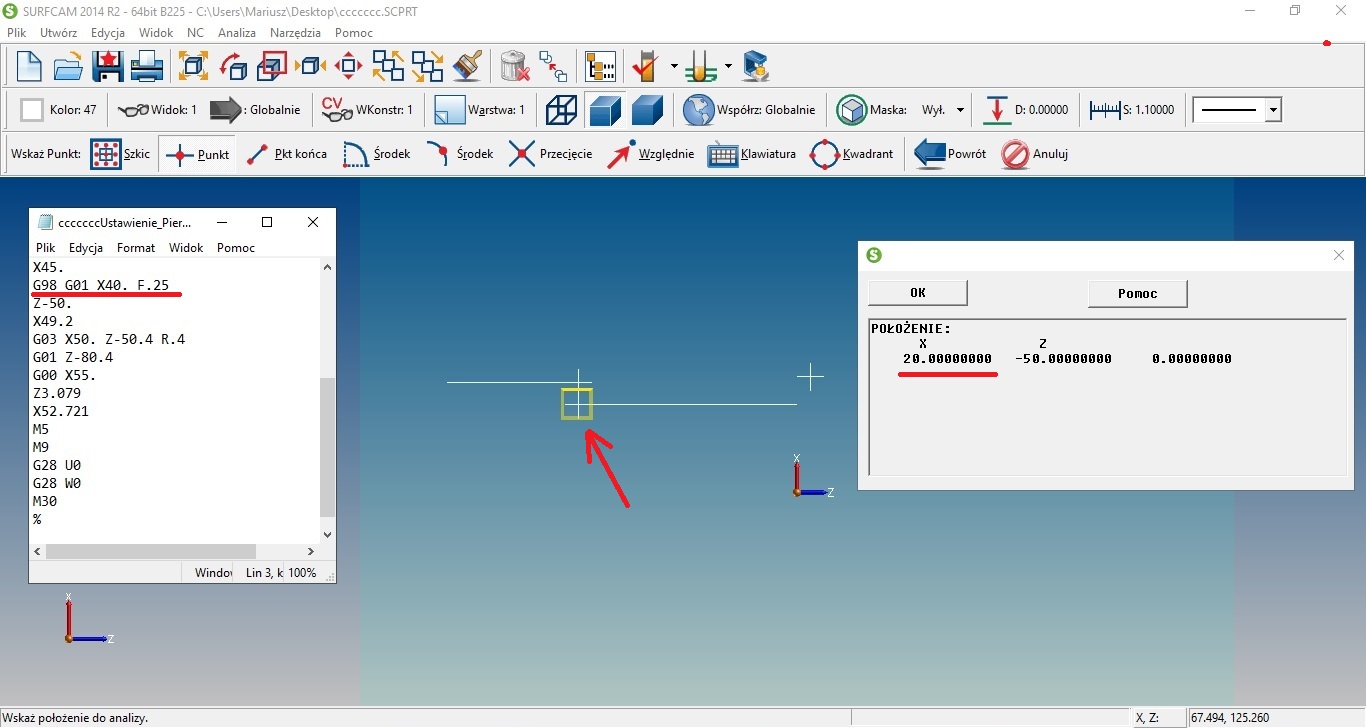The image size is (1366, 728).
Task: Select the Pan view icon with red arrows
Action: coord(349,67)
